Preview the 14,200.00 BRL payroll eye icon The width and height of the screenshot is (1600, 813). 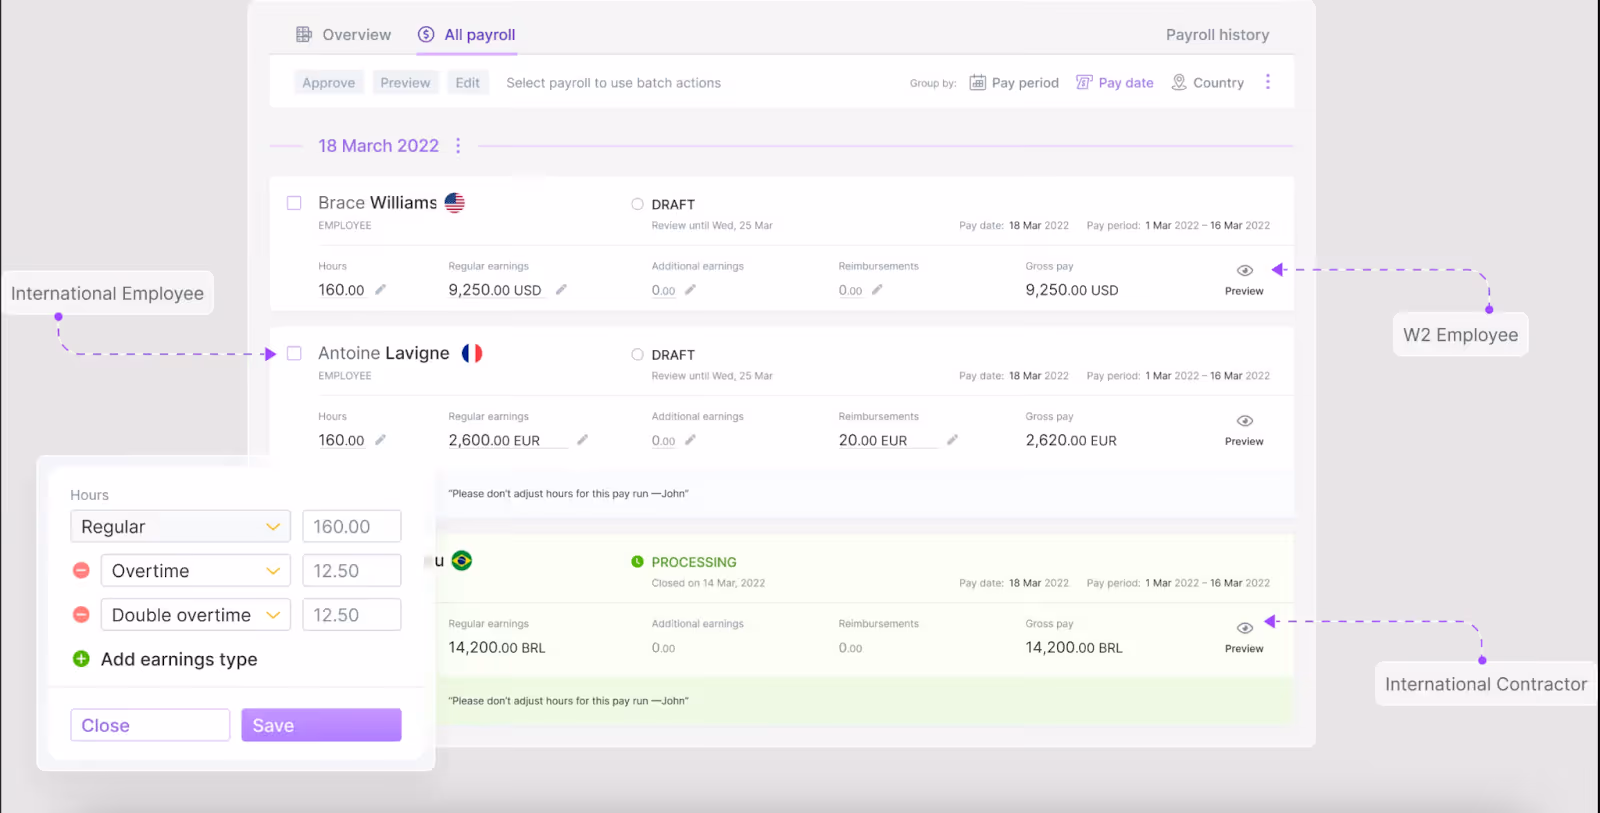[1245, 628]
